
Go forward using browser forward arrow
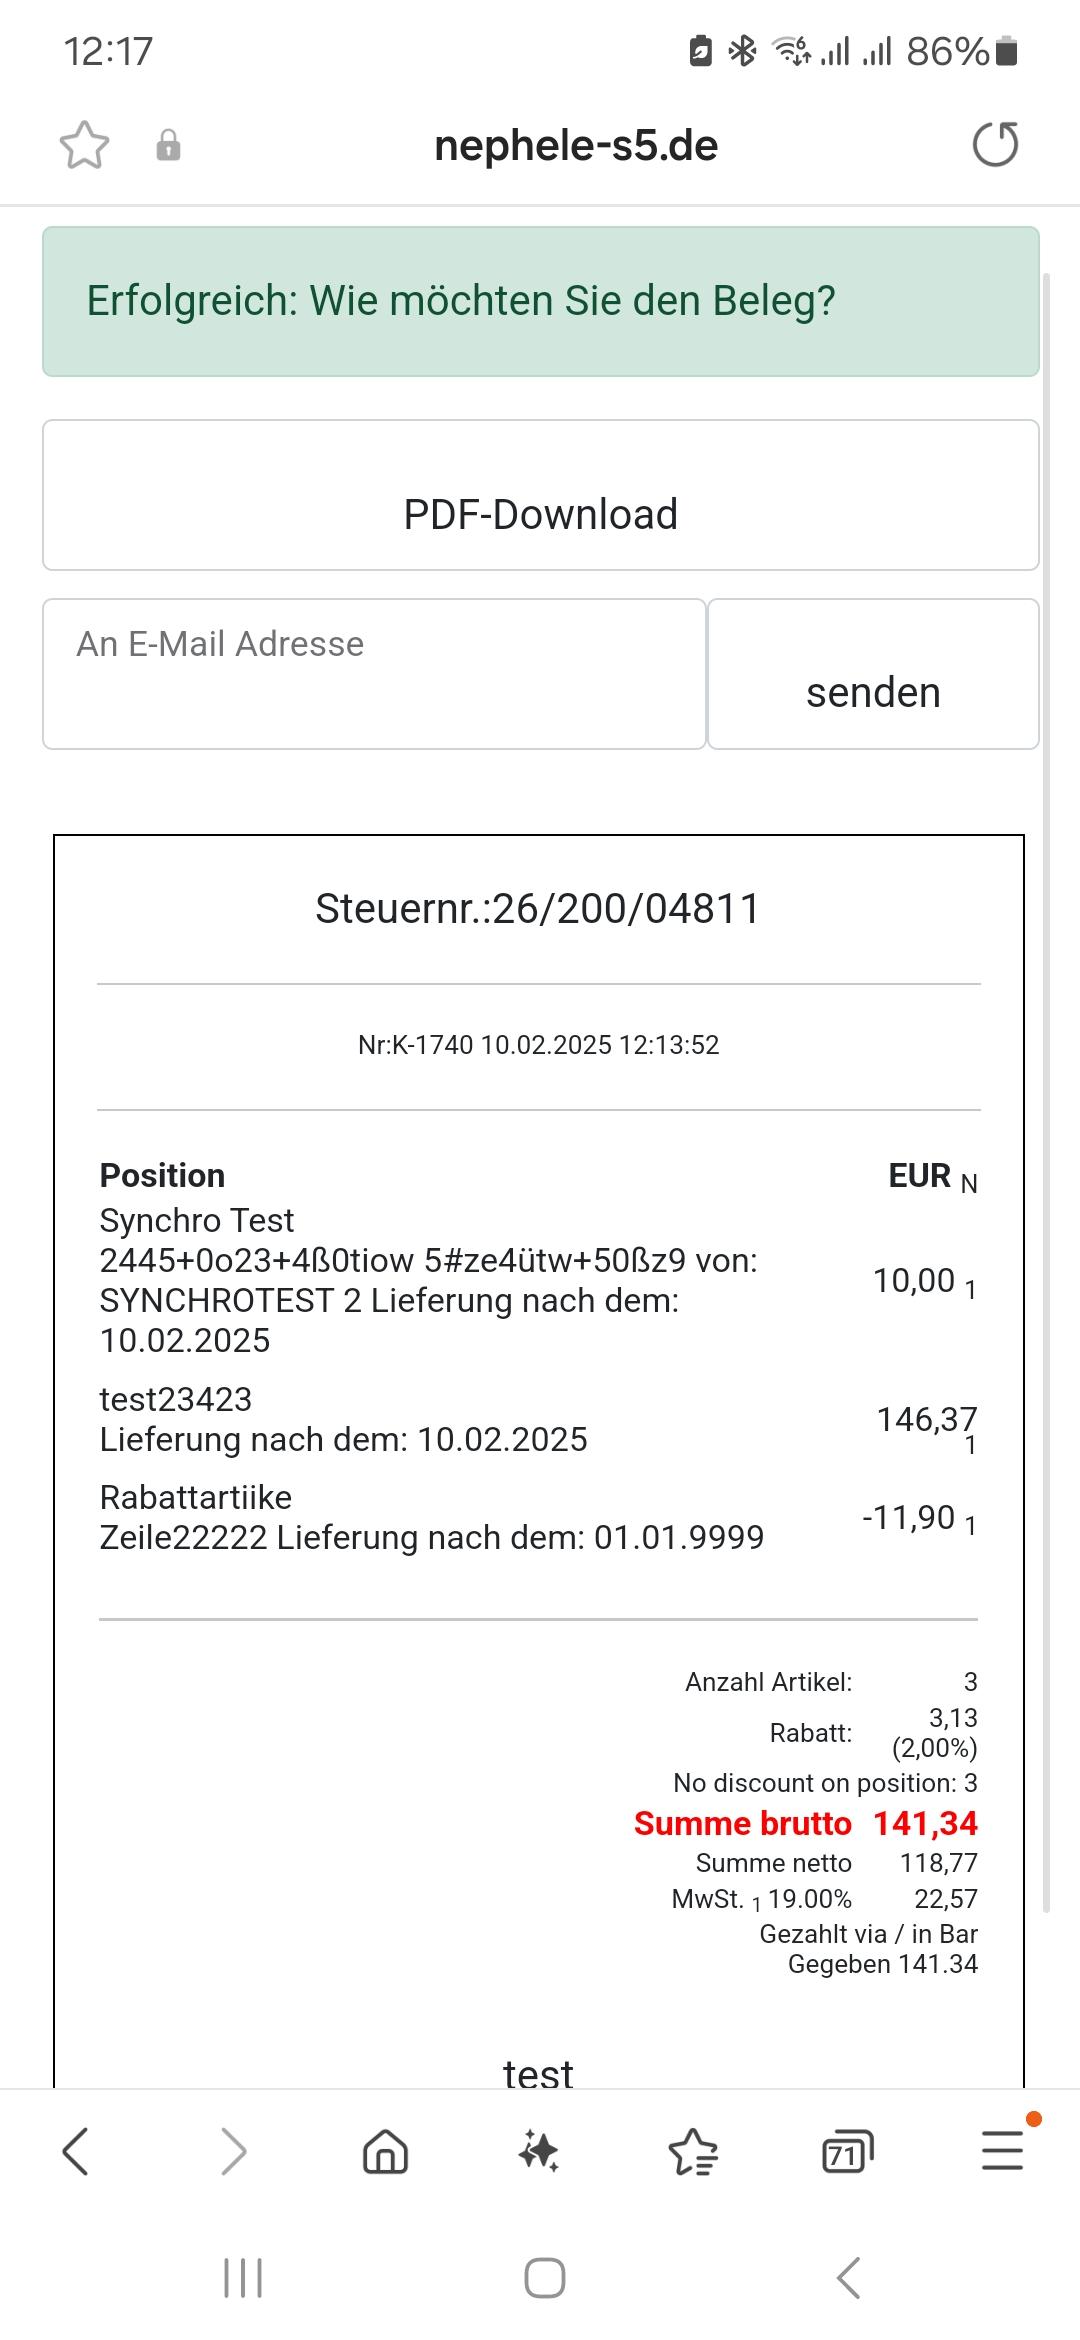(x=232, y=2152)
